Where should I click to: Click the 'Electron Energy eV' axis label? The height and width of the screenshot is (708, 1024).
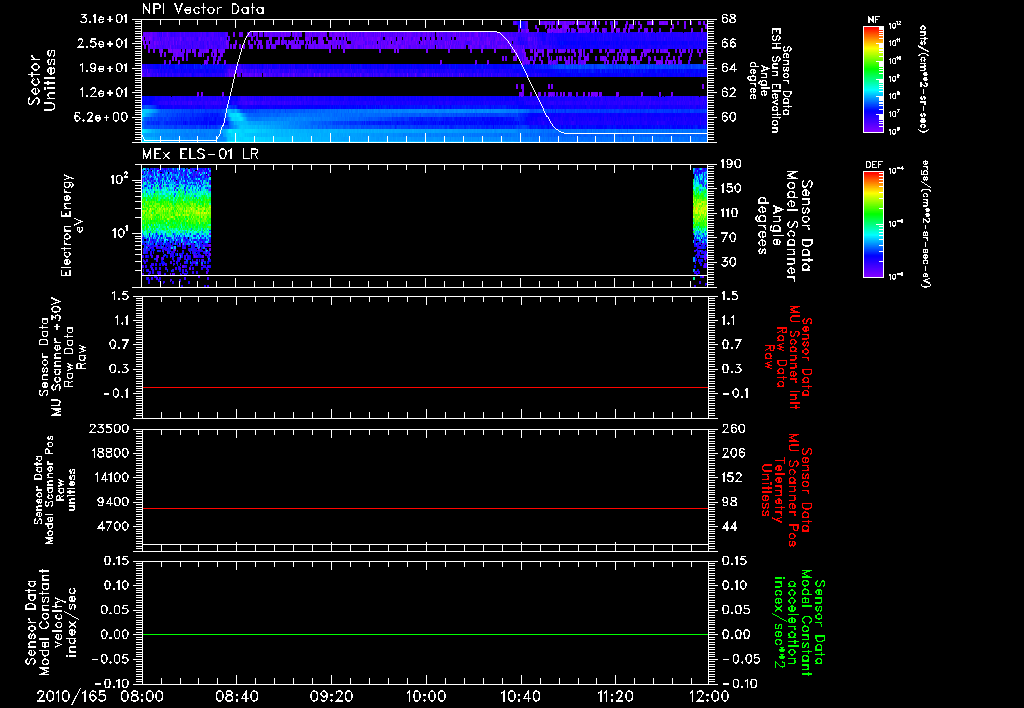point(72,225)
